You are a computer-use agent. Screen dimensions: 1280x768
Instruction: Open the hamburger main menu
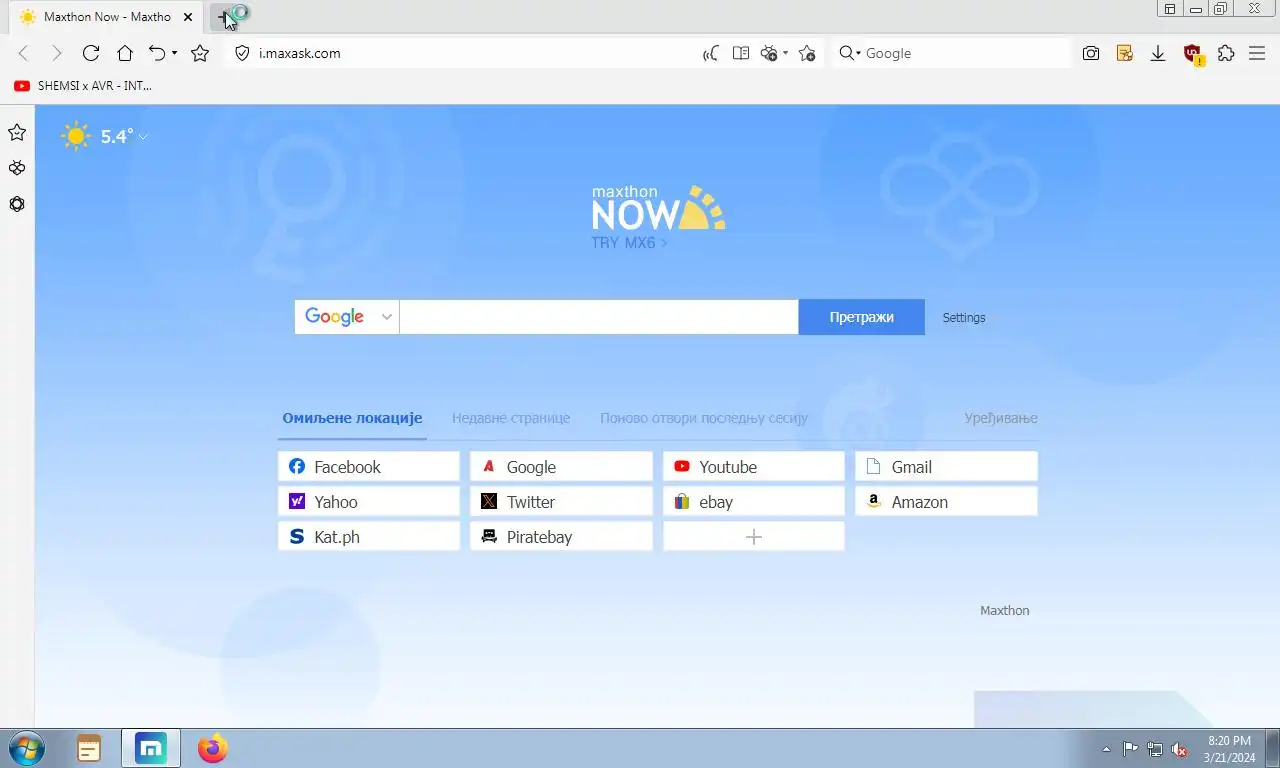(x=1257, y=53)
